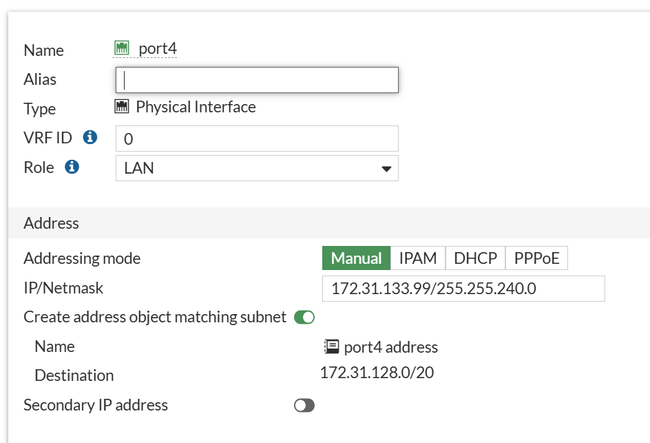Disable Create address object matching subnet
Viewport: 650px width, 443px height.
pos(304,317)
